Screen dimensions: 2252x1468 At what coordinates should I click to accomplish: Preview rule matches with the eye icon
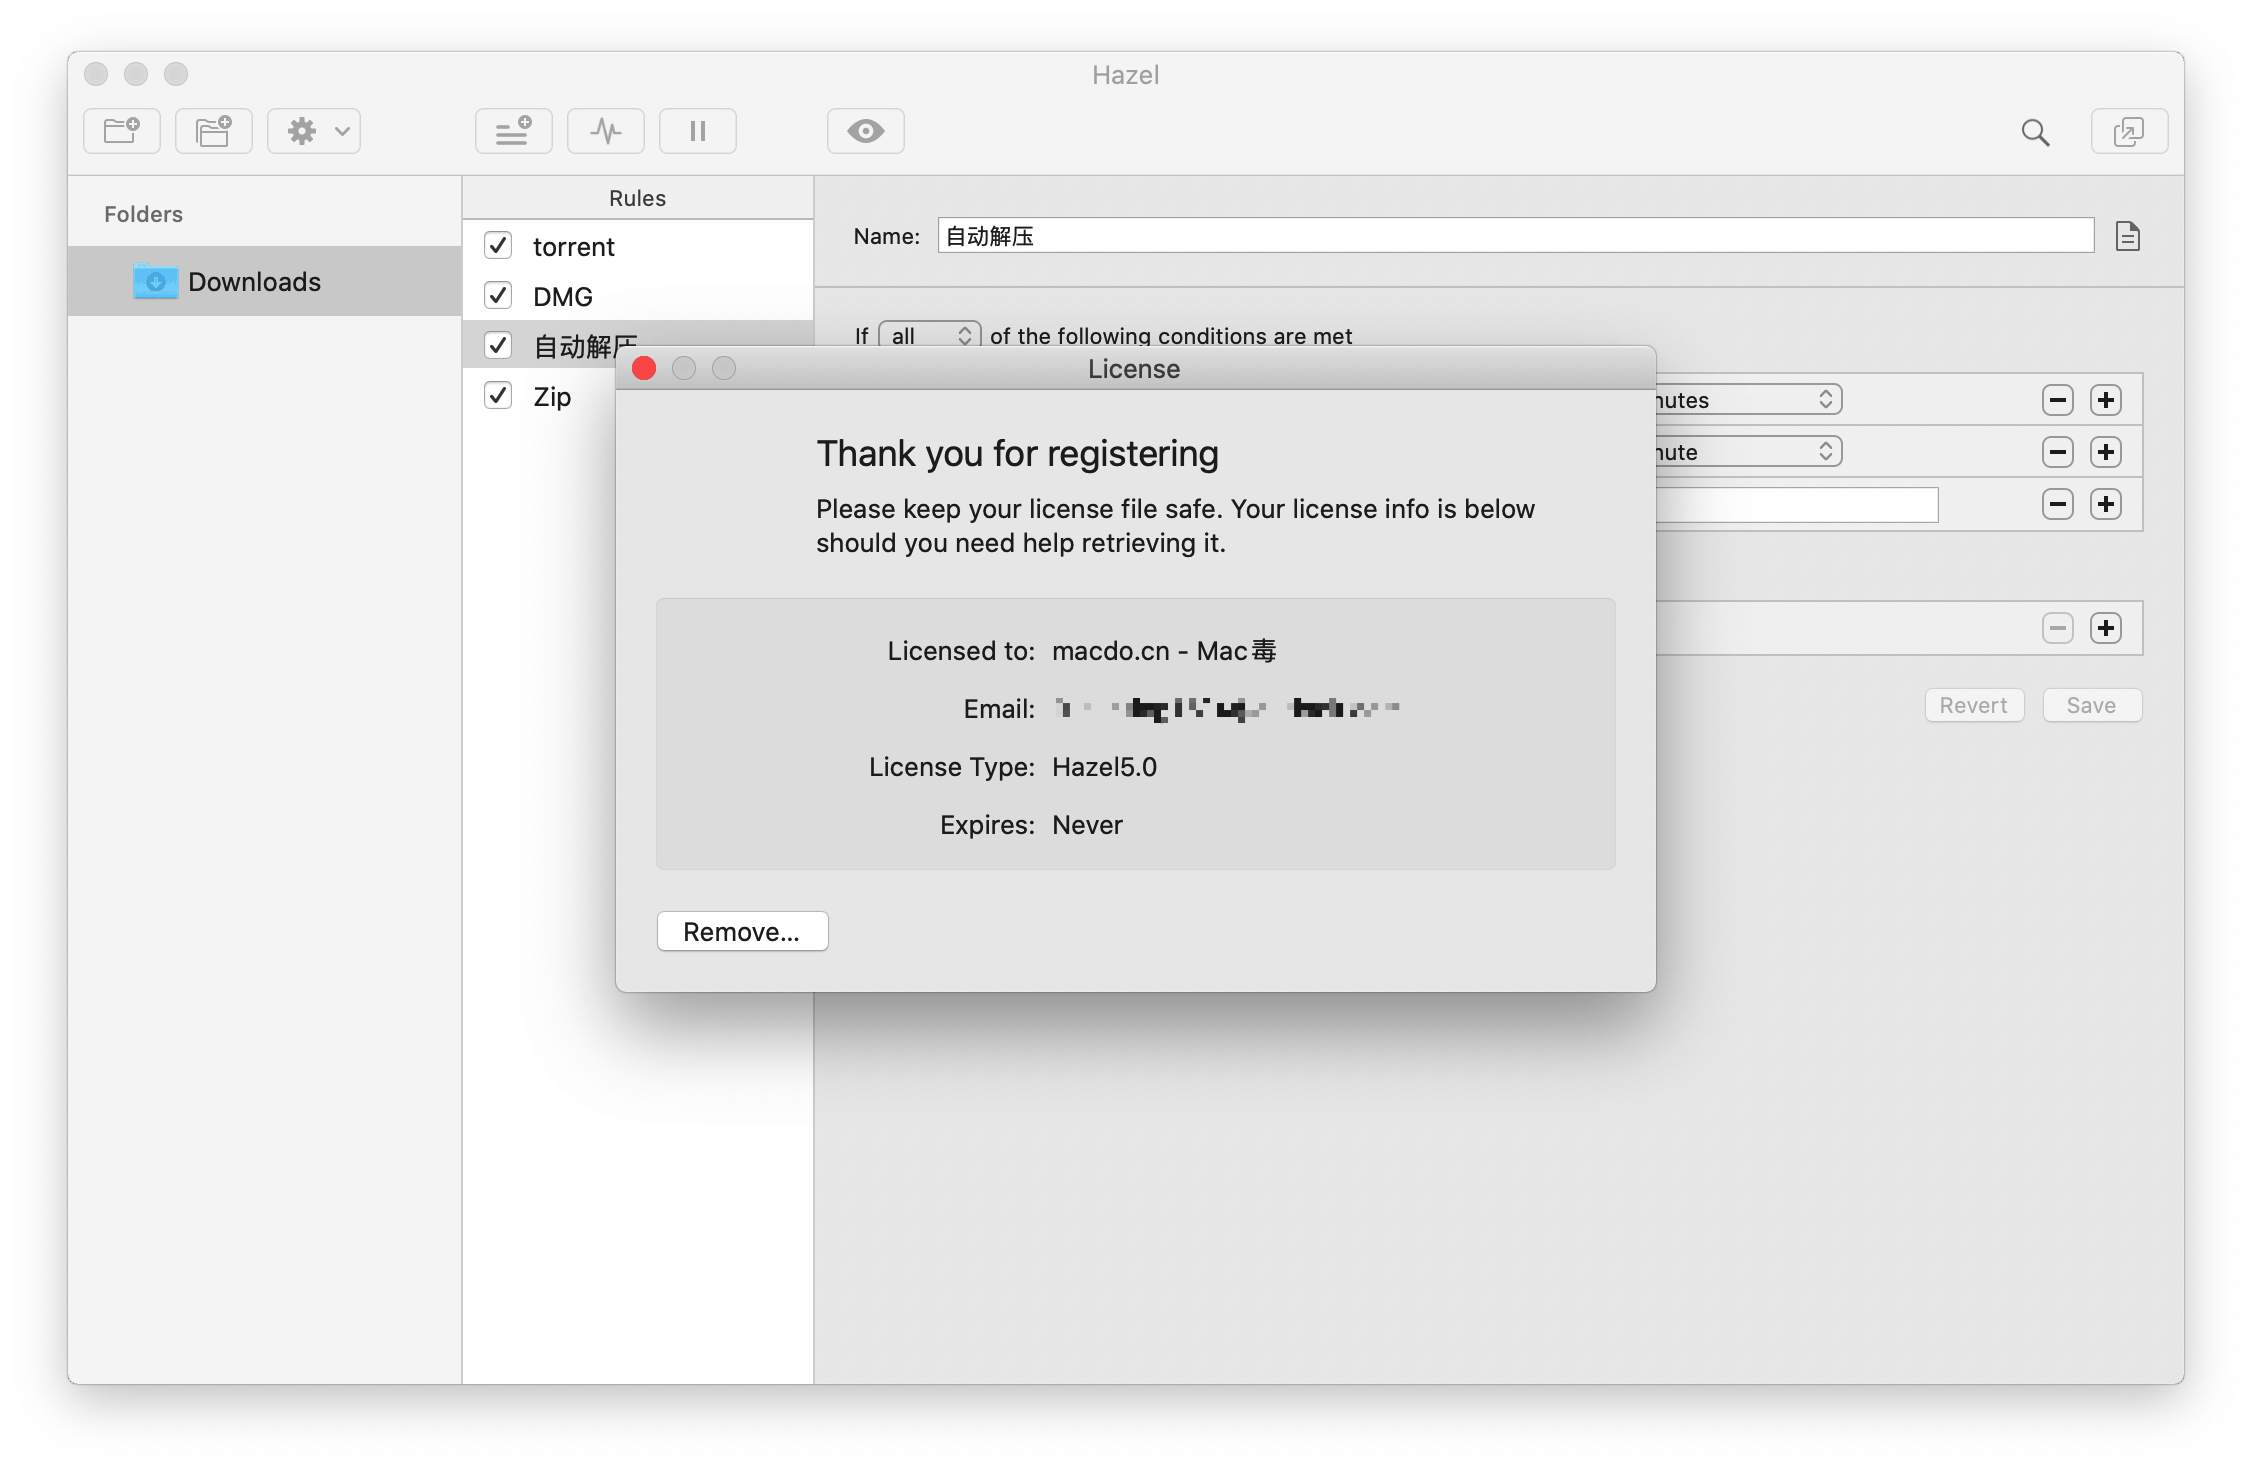point(865,130)
